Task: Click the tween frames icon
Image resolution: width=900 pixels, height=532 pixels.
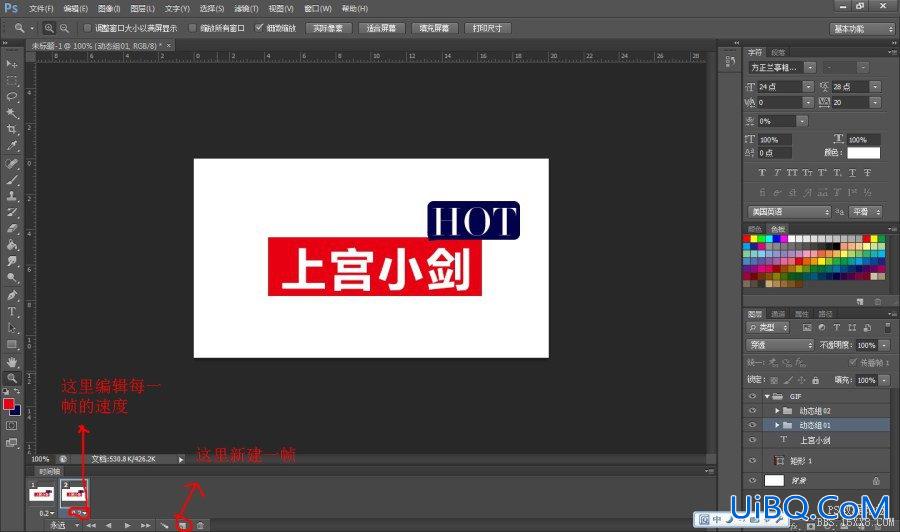Action: tap(164, 525)
